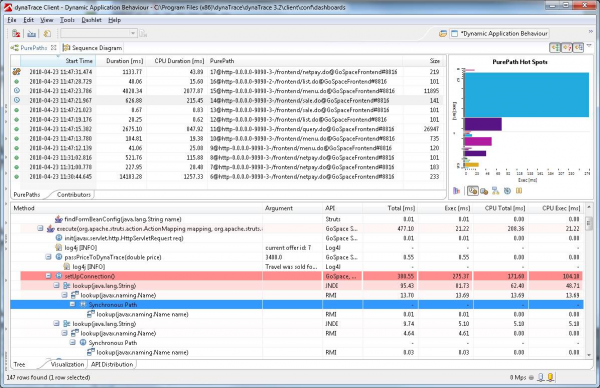Click the round clock icon under Hot Spots
The width and height of the screenshot is (600, 388).
507,191
